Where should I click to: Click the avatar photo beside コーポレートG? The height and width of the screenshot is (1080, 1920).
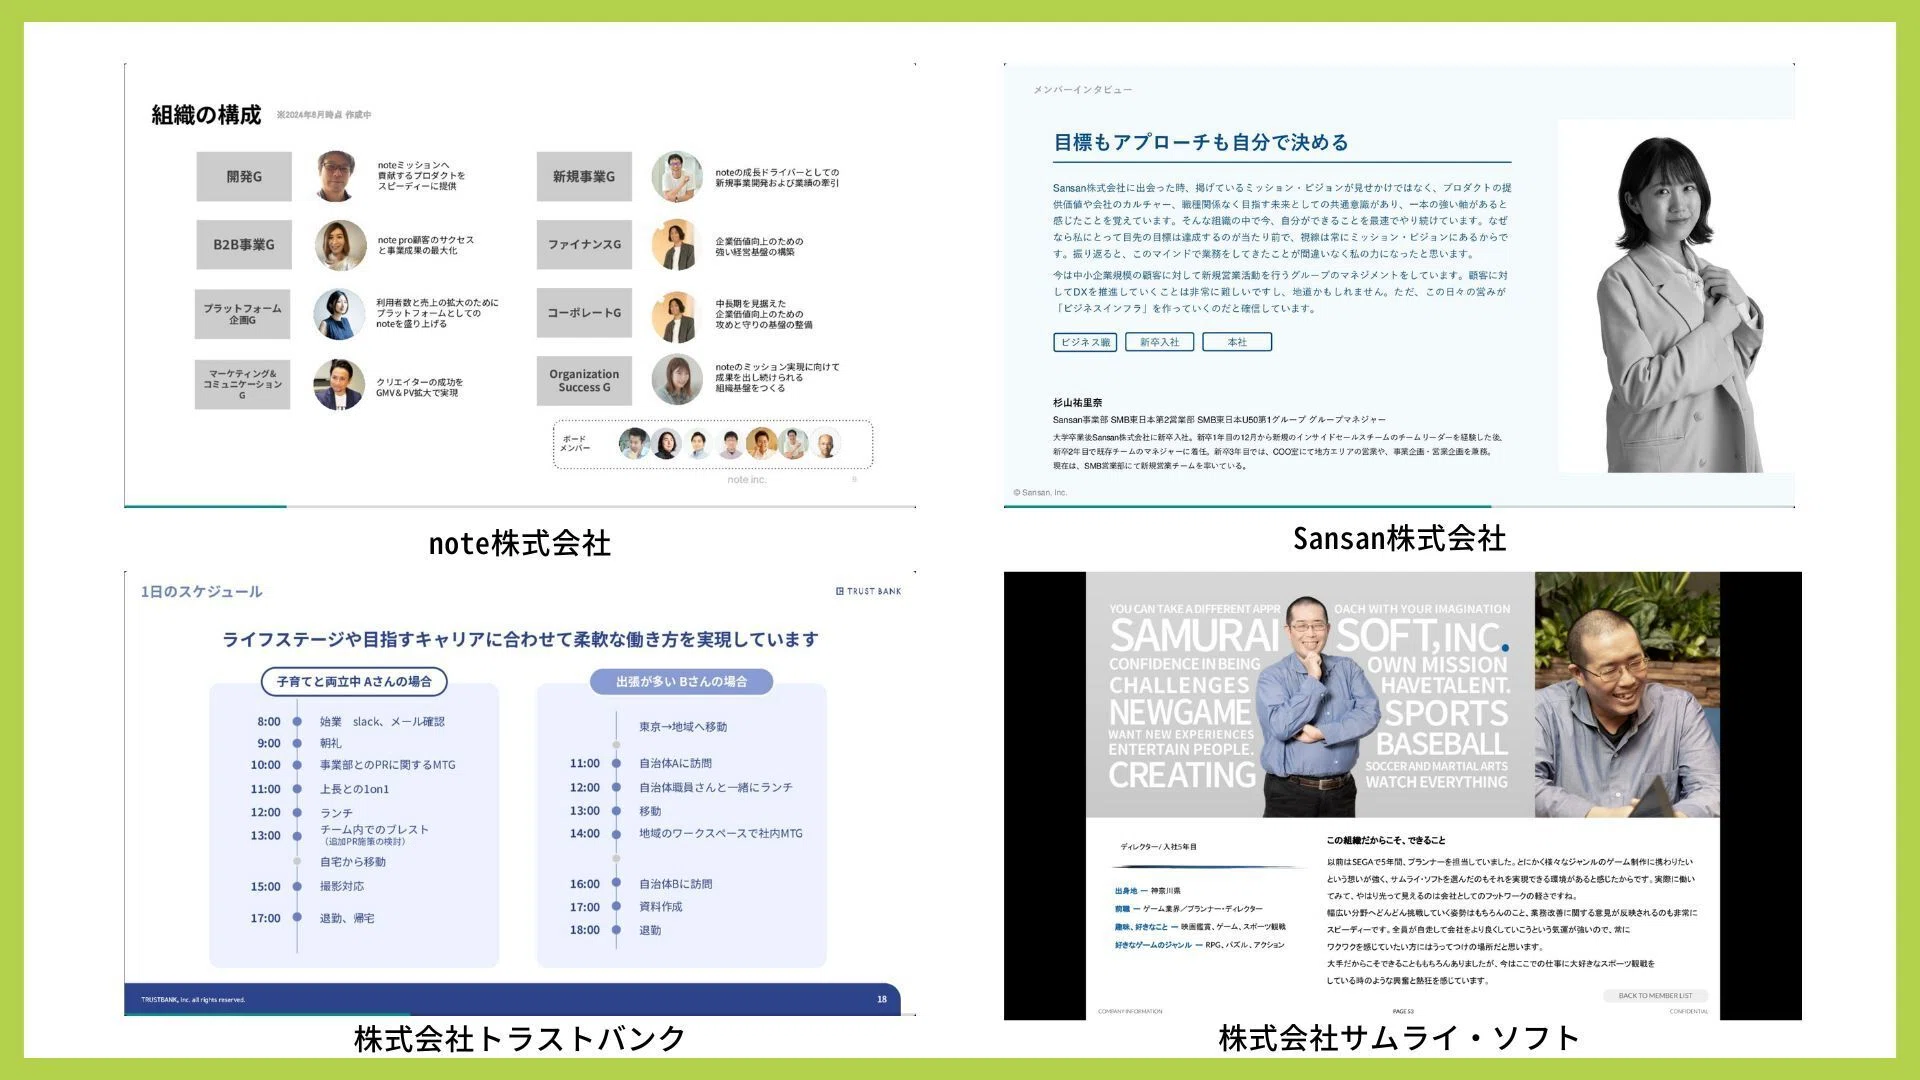(676, 317)
